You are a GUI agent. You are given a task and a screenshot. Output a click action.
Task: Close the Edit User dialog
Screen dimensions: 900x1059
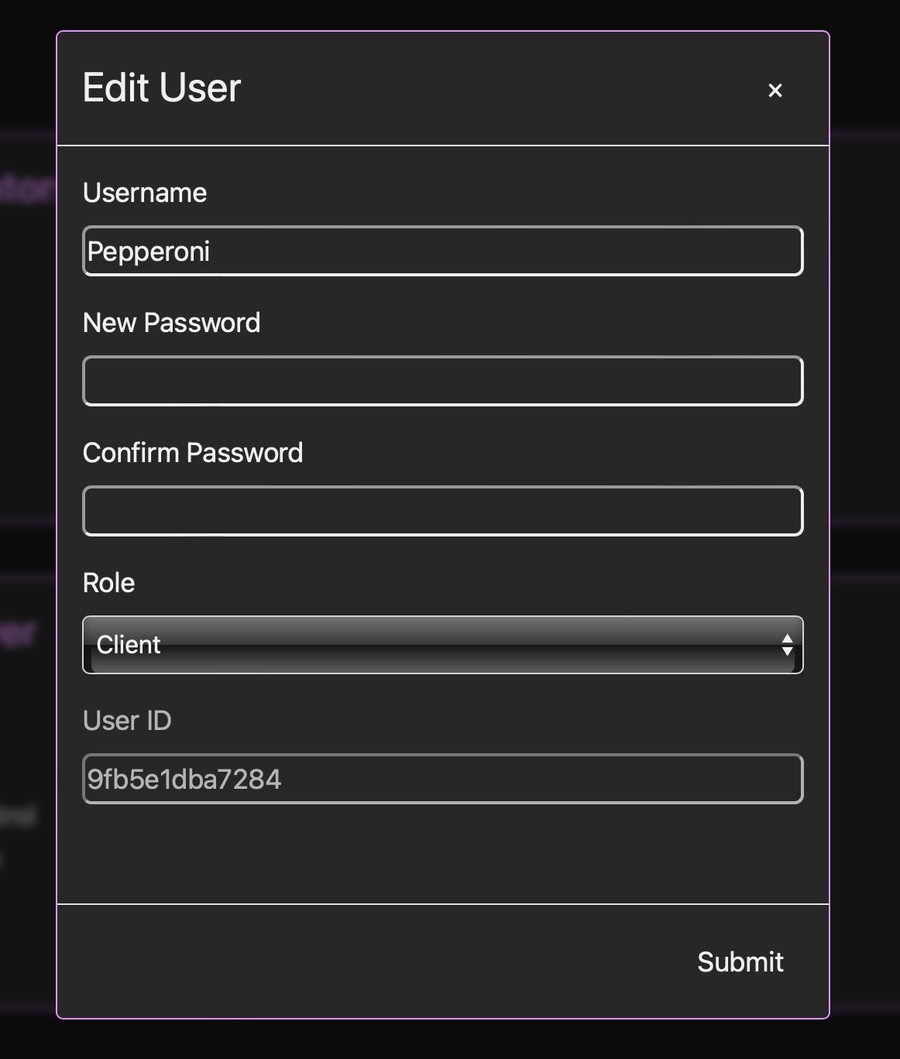click(x=775, y=90)
